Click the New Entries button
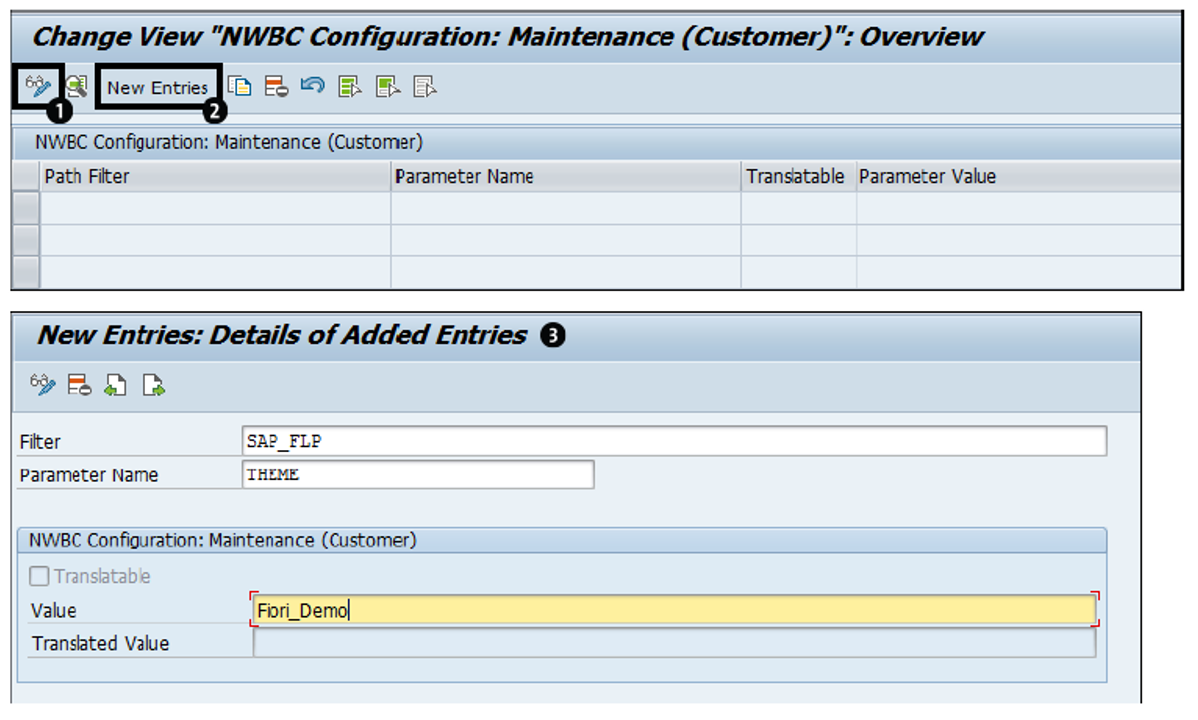 [x=157, y=87]
